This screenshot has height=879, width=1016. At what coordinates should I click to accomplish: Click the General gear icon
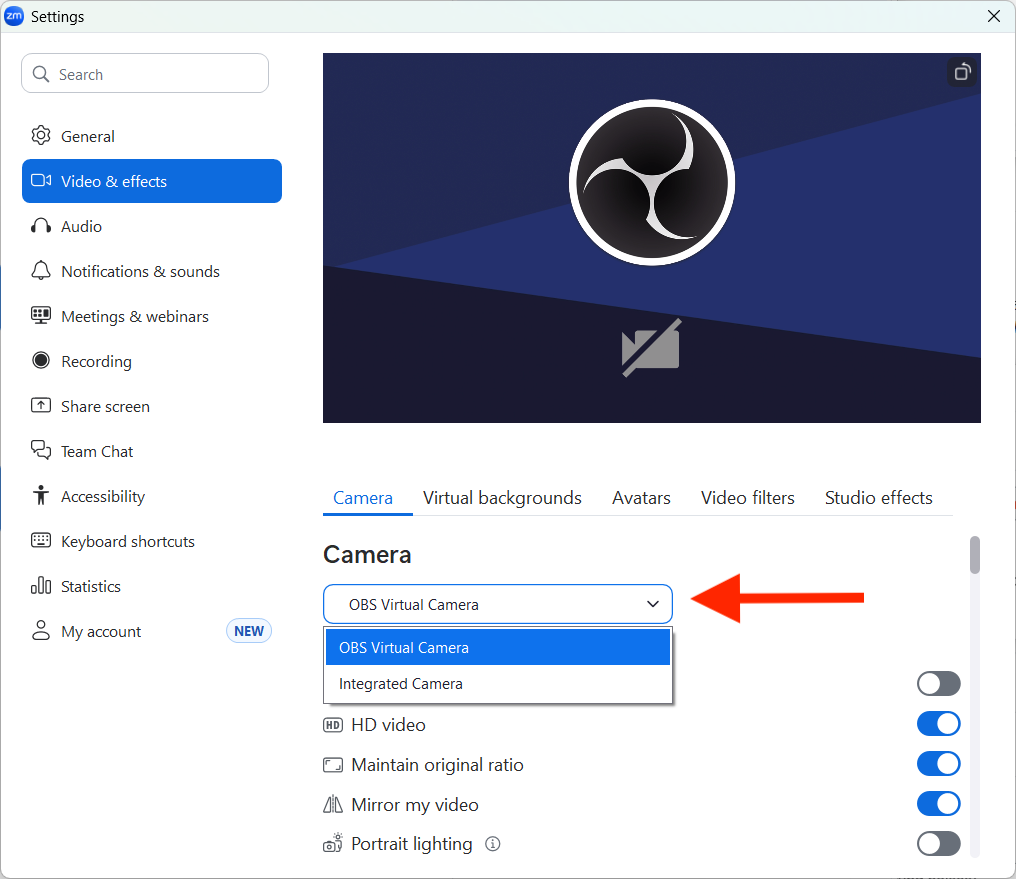pyautogui.click(x=41, y=135)
